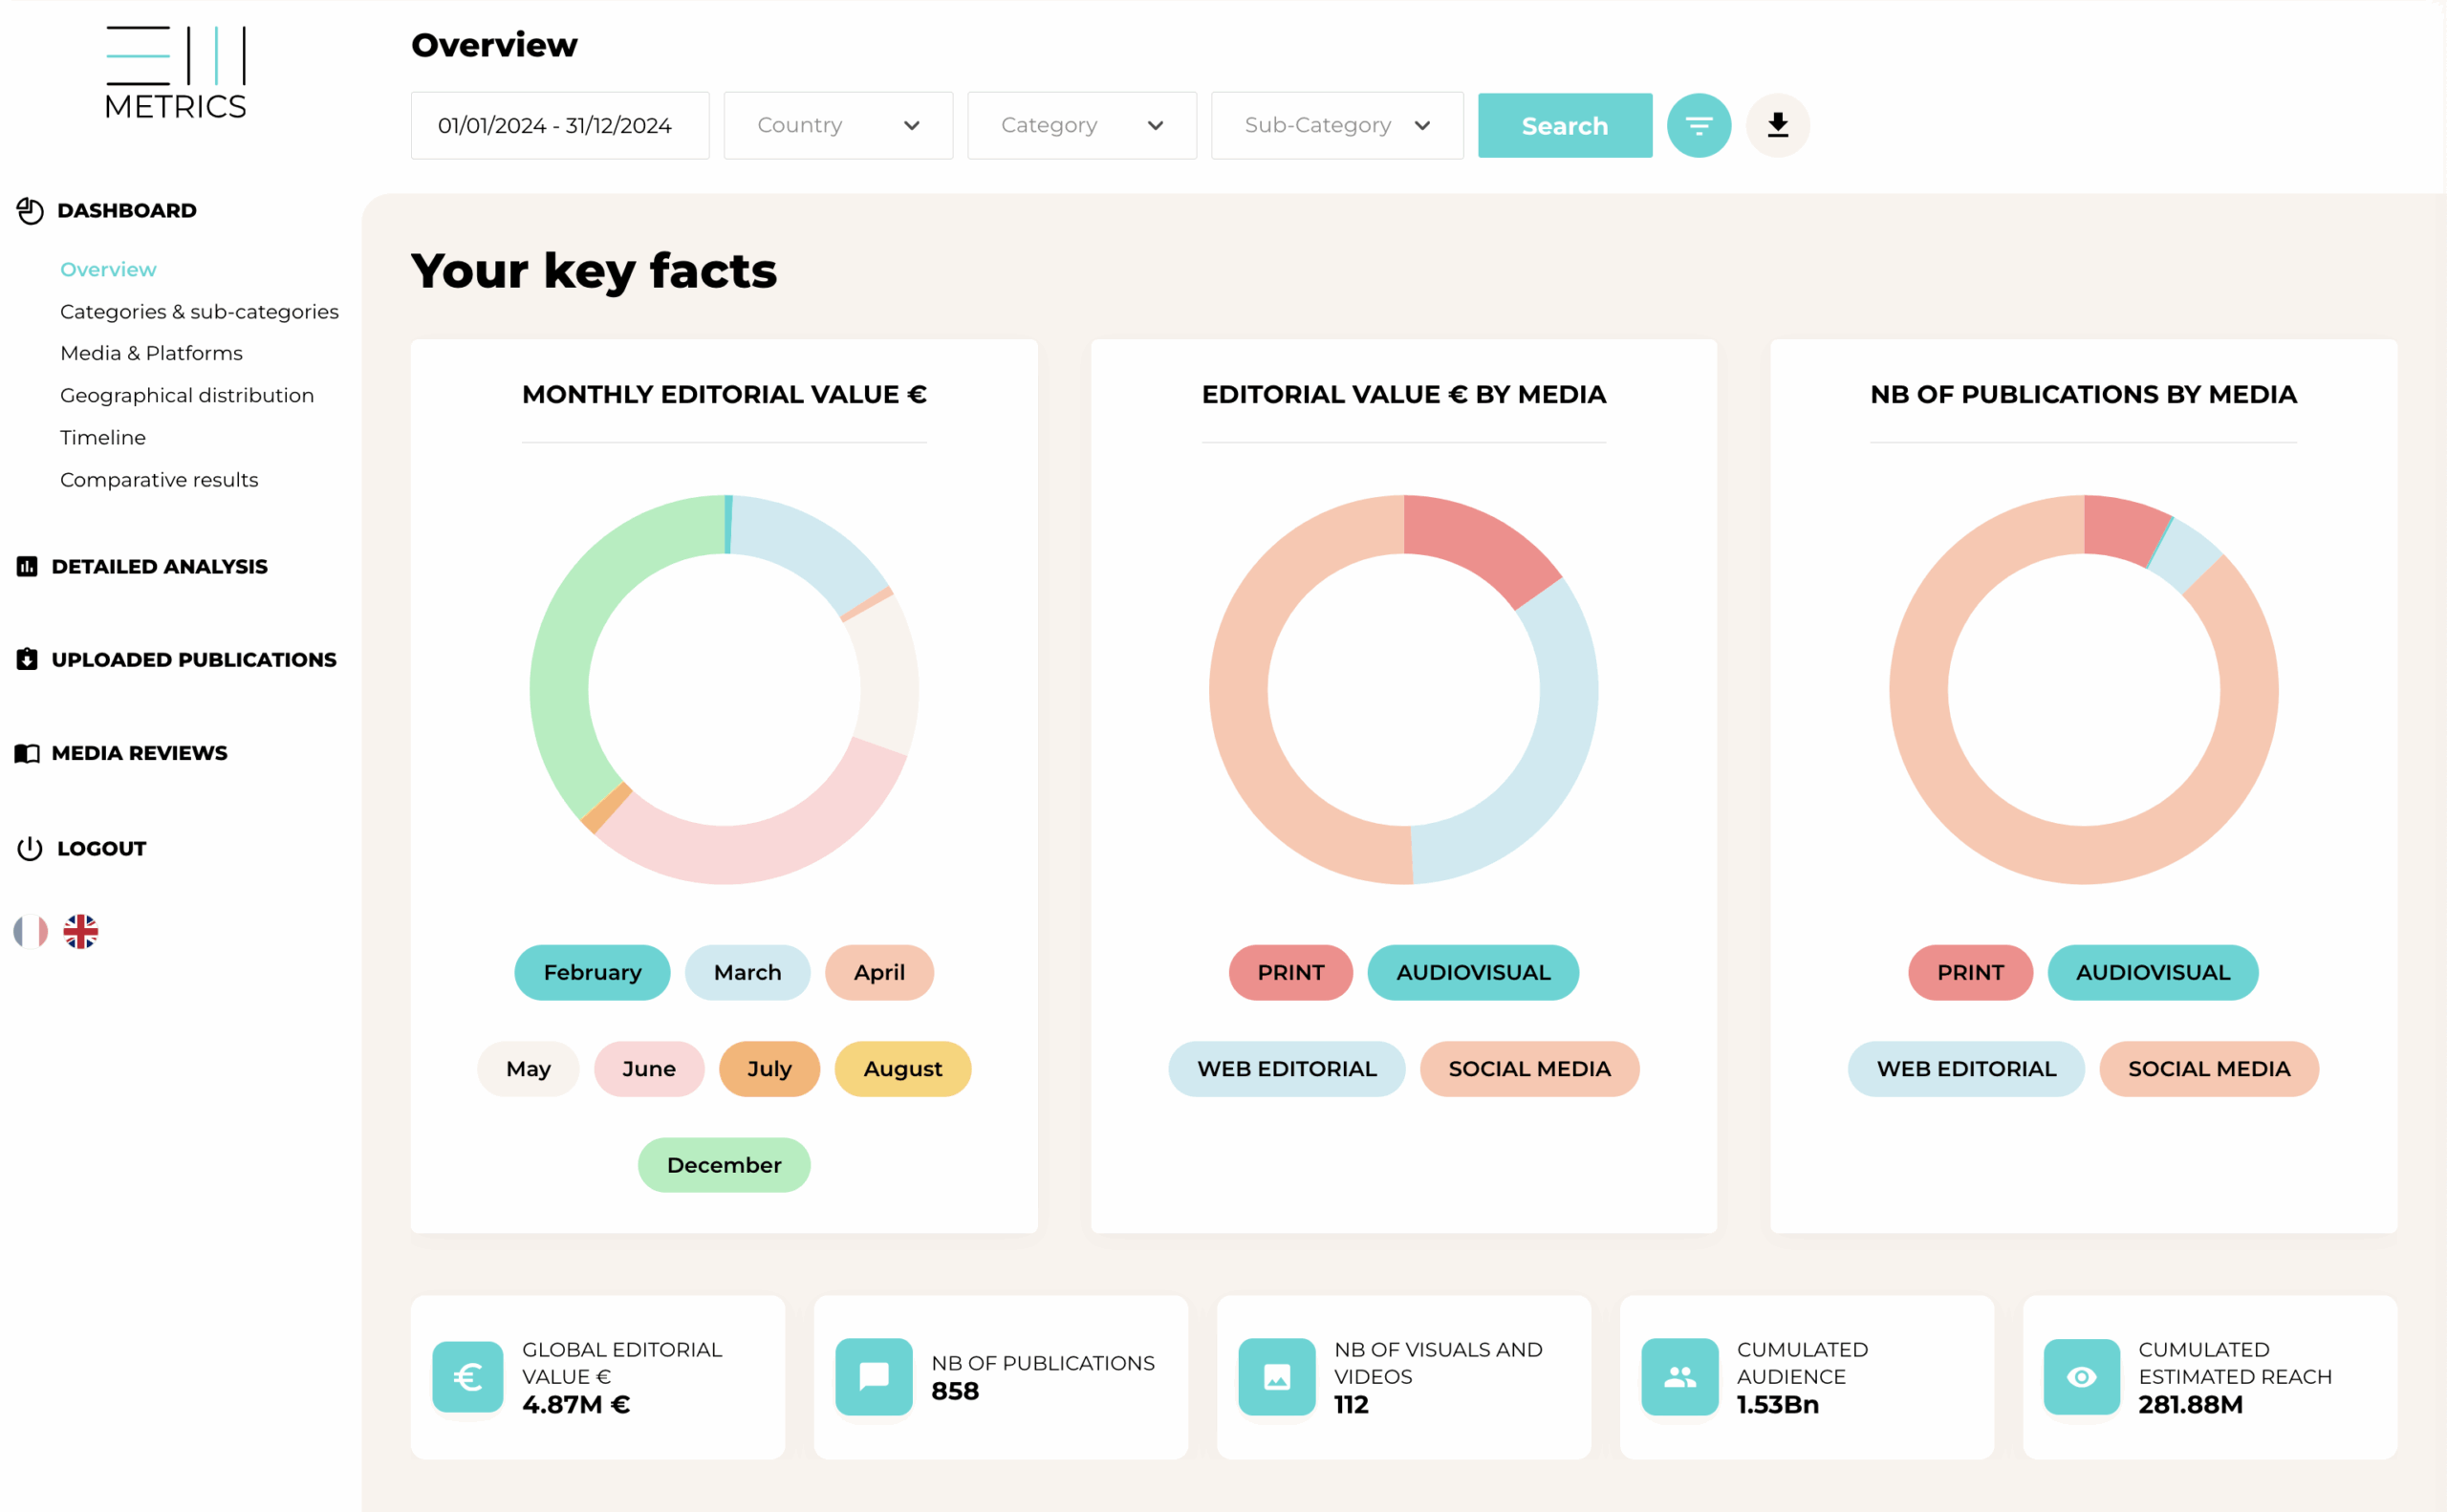Image resolution: width=2447 pixels, height=1512 pixels.
Task: Toggle February in monthly chart legend
Action: click(592, 972)
